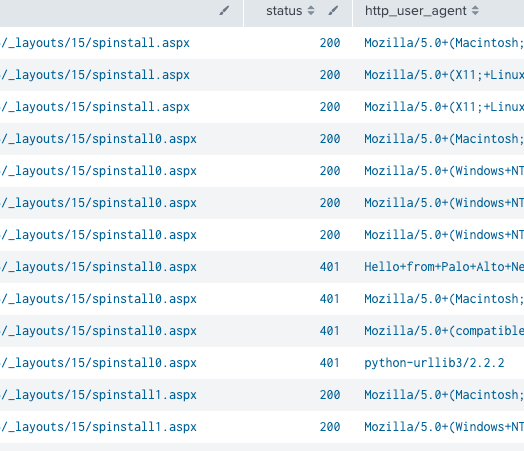Click 200 status in the first table row
Viewport: 524px width, 451px height.
pos(330,43)
